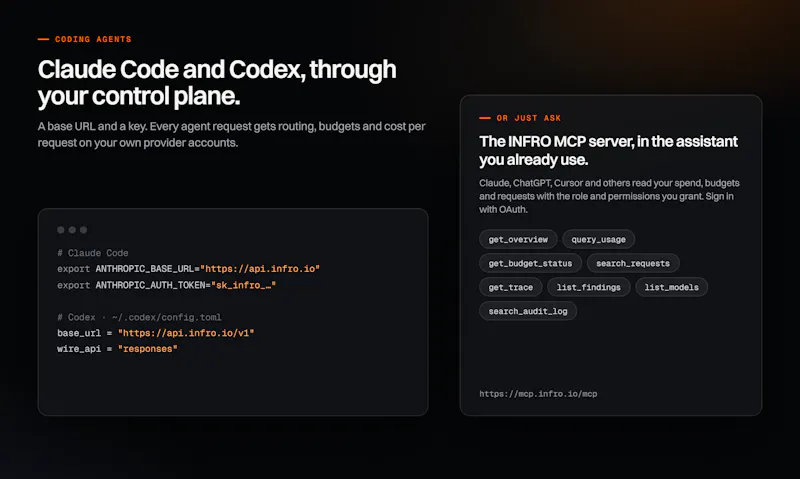Click the wire_api = "responses" line
The image size is (800, 479).
117,349
